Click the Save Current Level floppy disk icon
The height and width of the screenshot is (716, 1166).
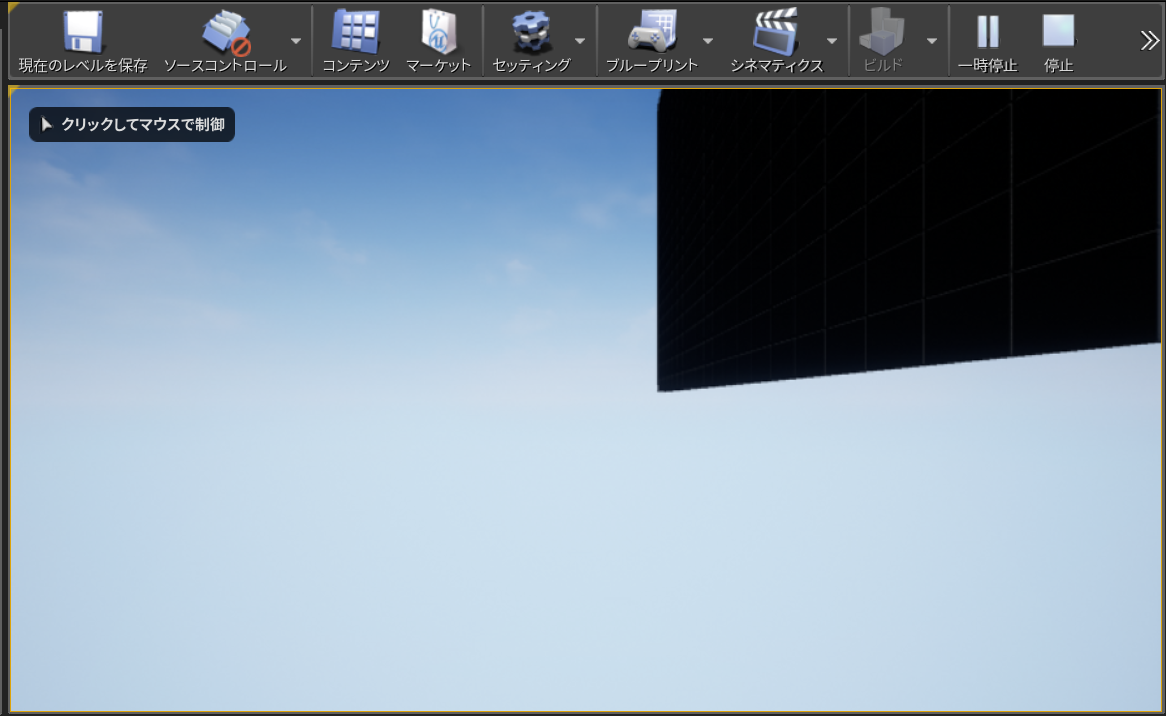[x=83, y=32]
